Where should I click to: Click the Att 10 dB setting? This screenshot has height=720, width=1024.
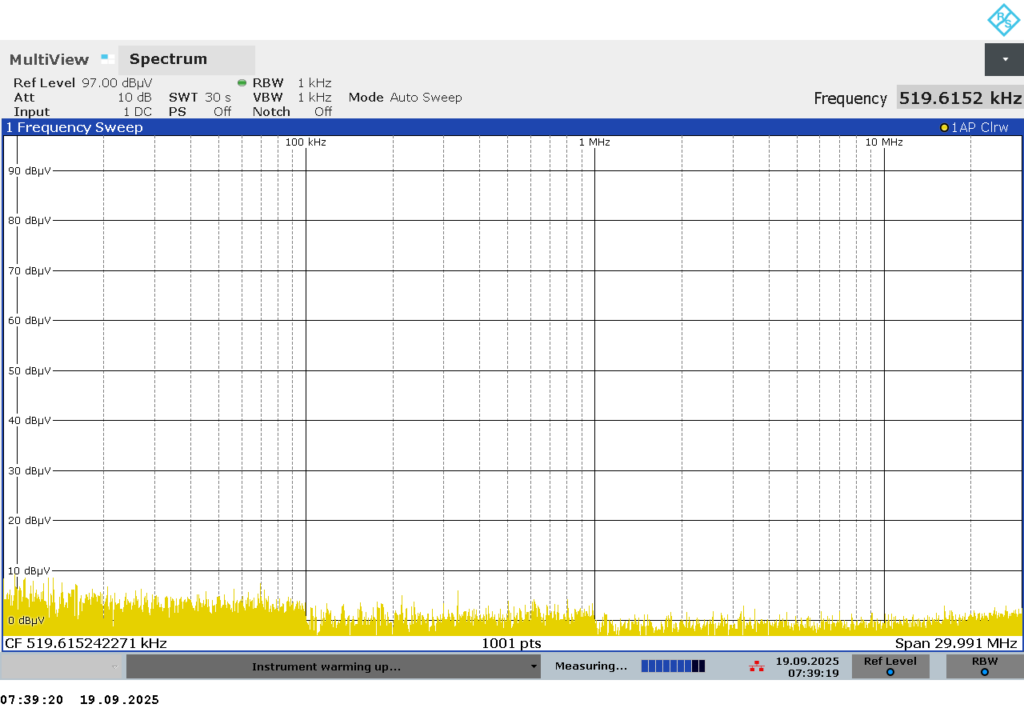(x=82, y=98)
